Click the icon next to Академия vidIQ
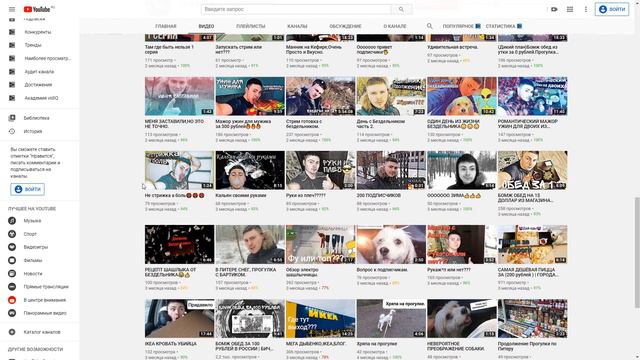 [12, 98]
